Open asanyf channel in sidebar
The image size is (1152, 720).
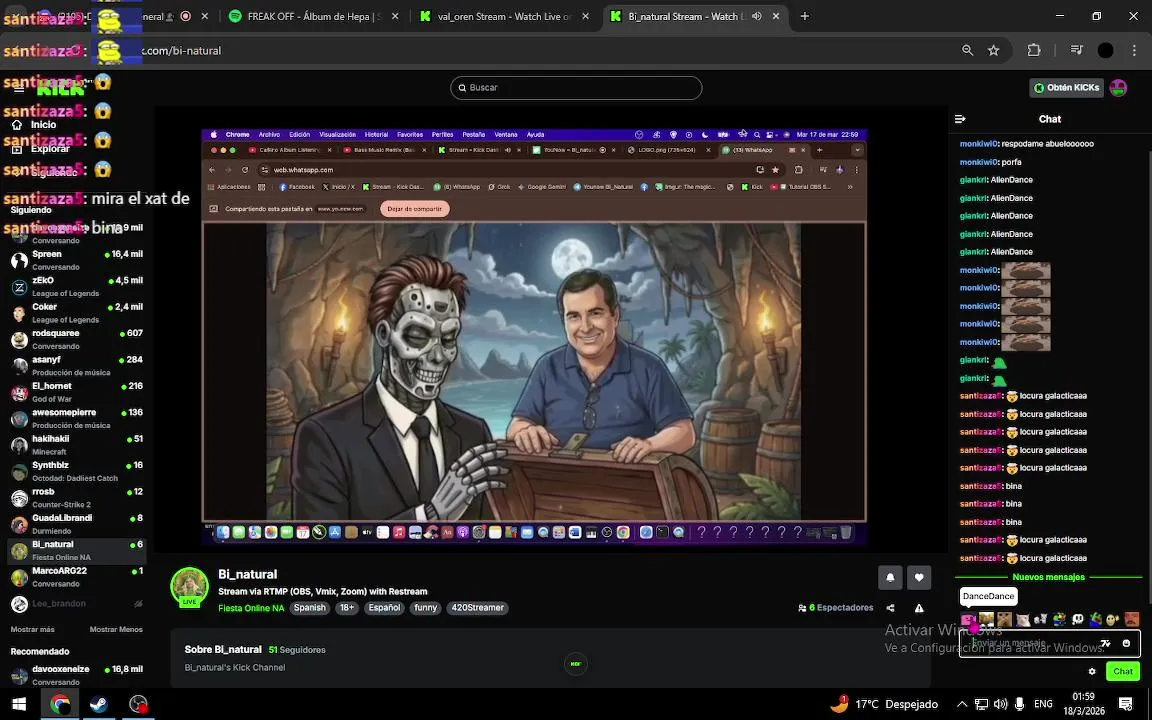coord(77,366)
